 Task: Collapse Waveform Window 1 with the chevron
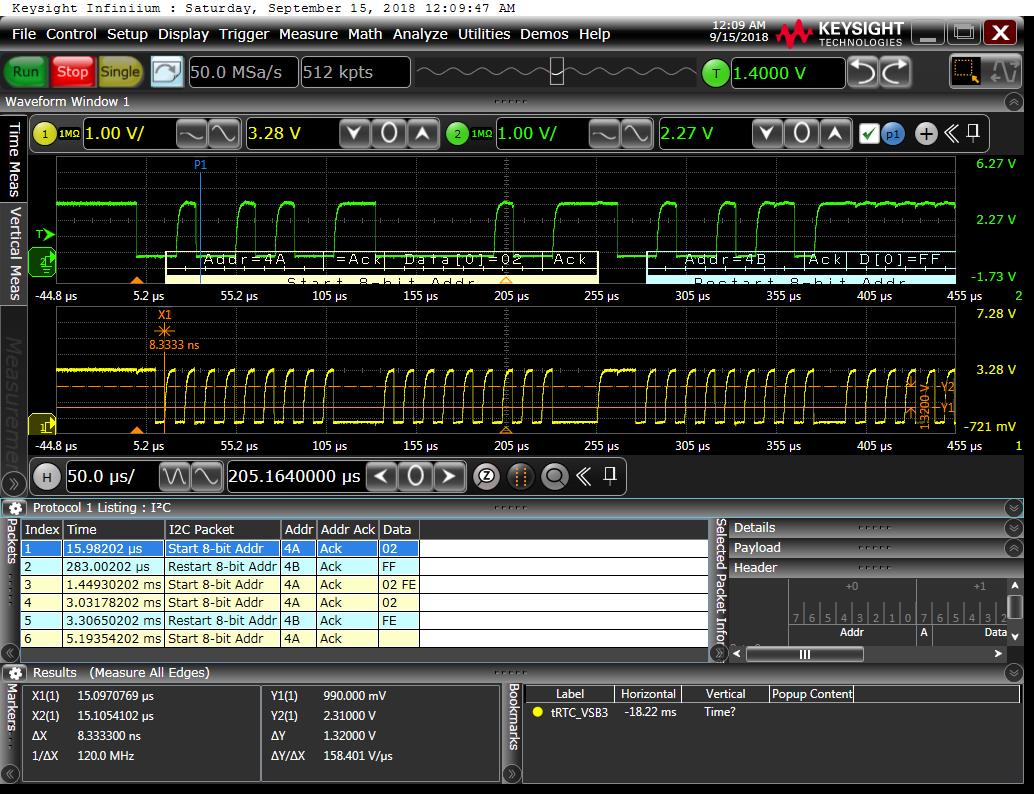pos(1014,102)
